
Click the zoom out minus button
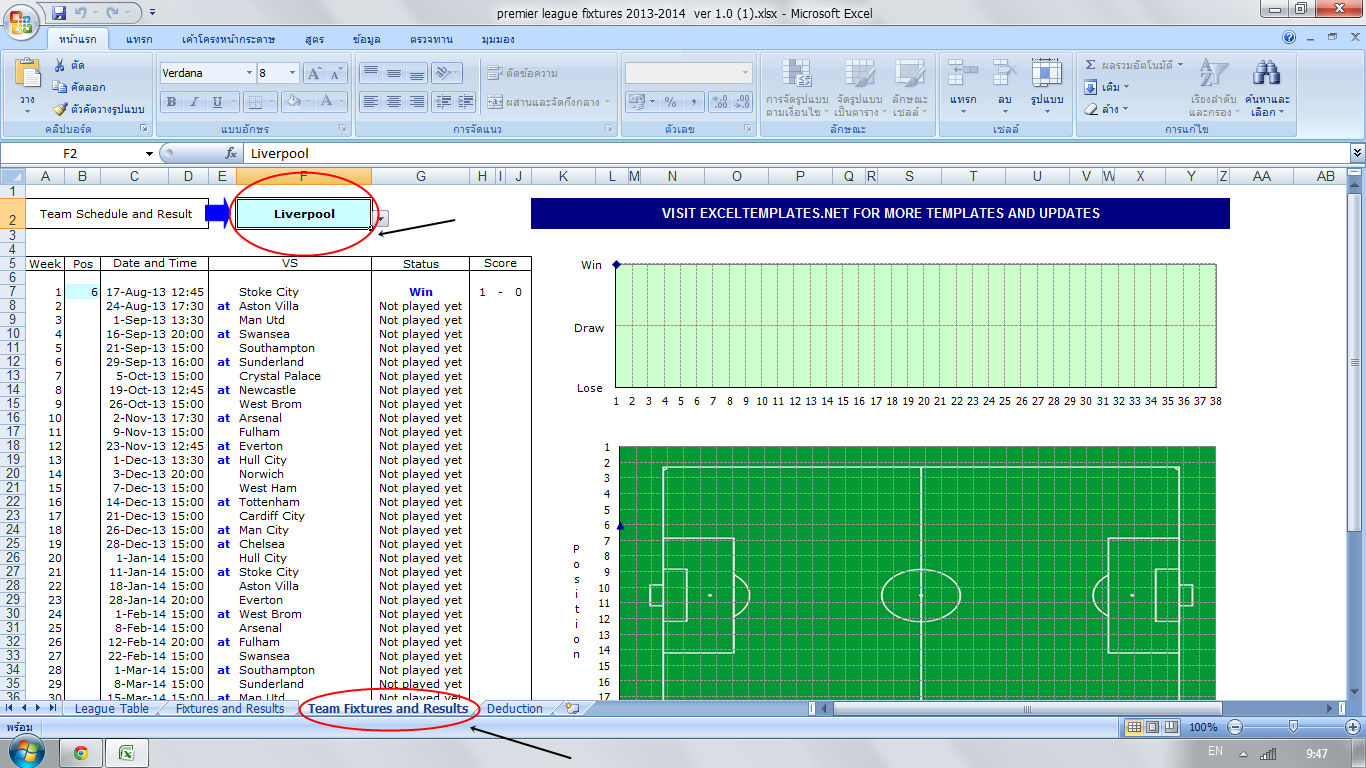(x=1235, y=727)
